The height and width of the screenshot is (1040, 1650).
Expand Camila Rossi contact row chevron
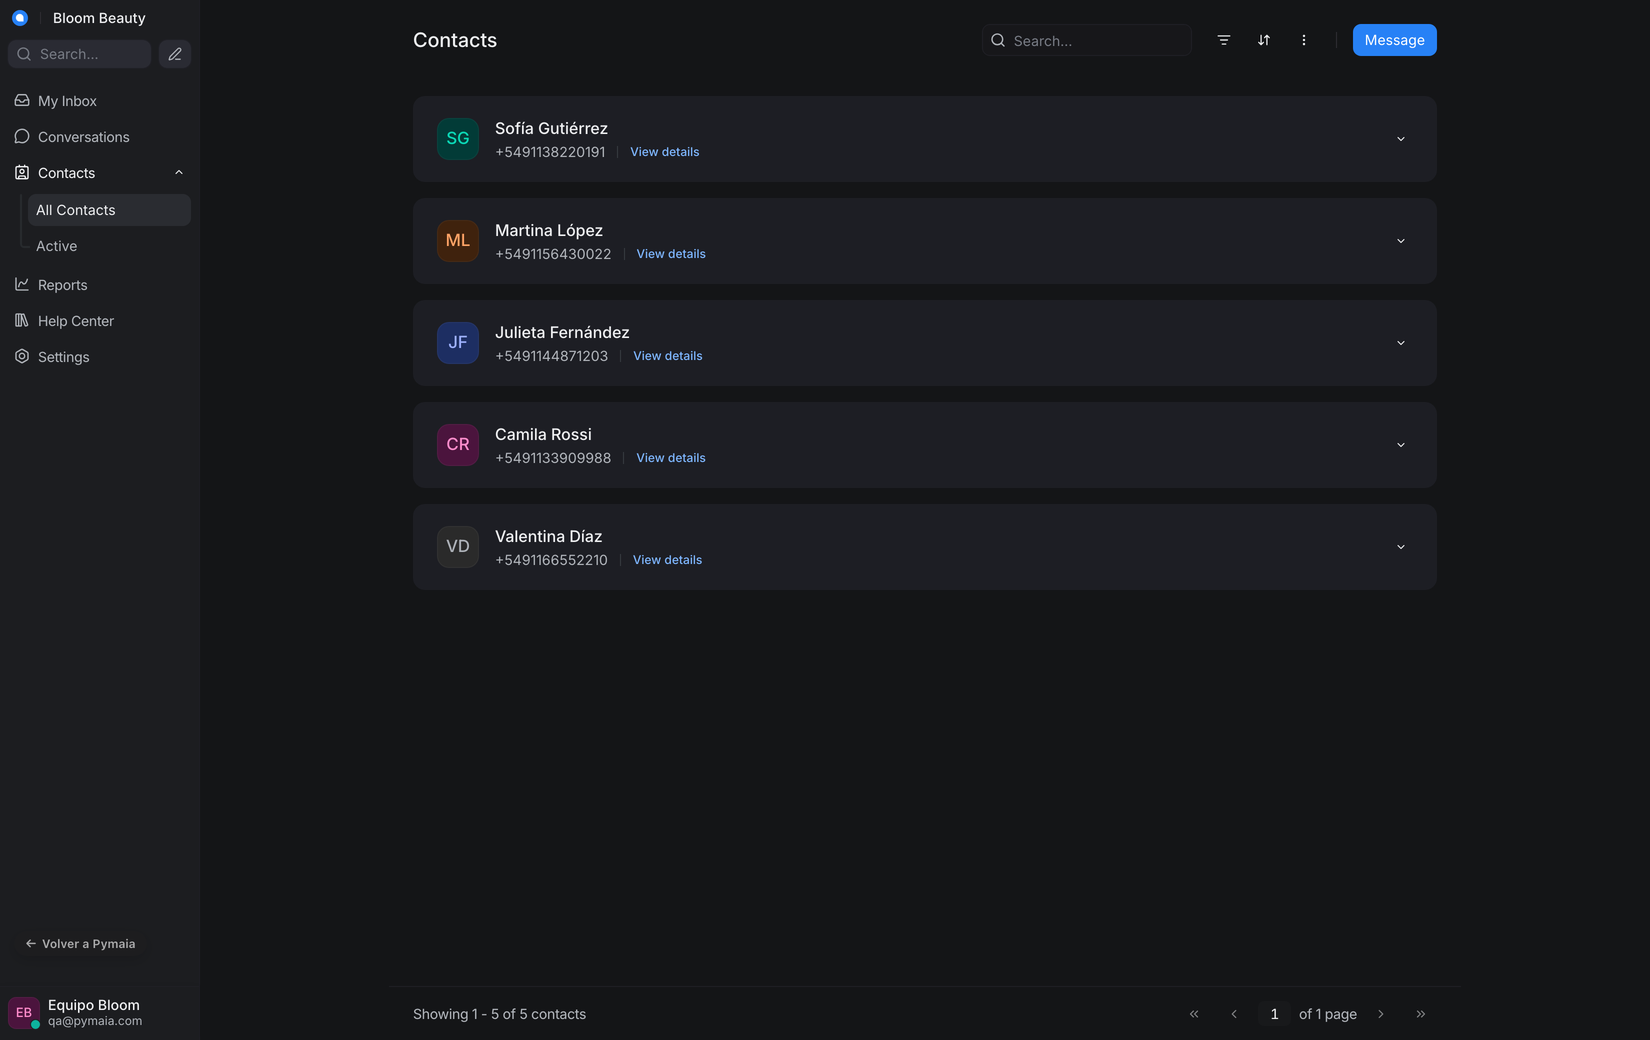[1401, 445]
